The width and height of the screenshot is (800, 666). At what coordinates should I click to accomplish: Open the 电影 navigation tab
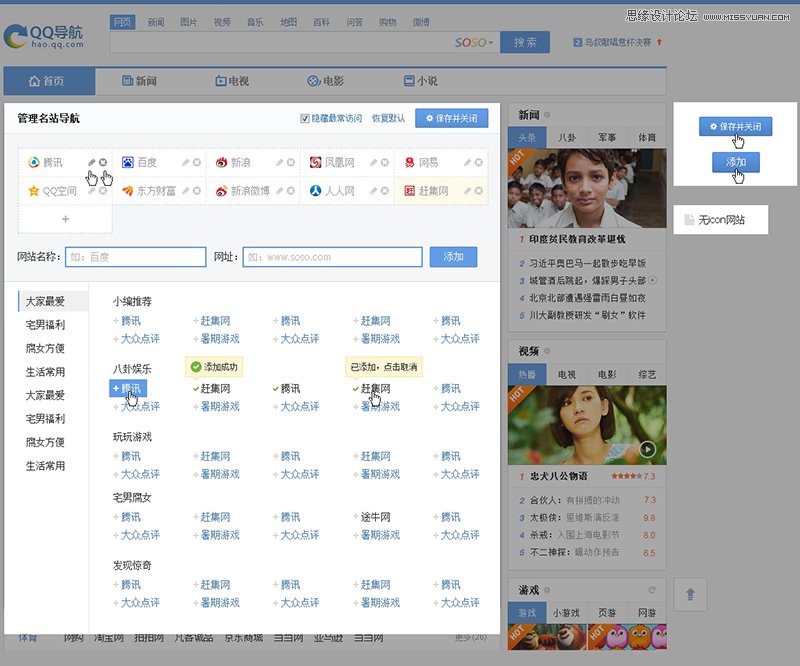click(326, 81)
